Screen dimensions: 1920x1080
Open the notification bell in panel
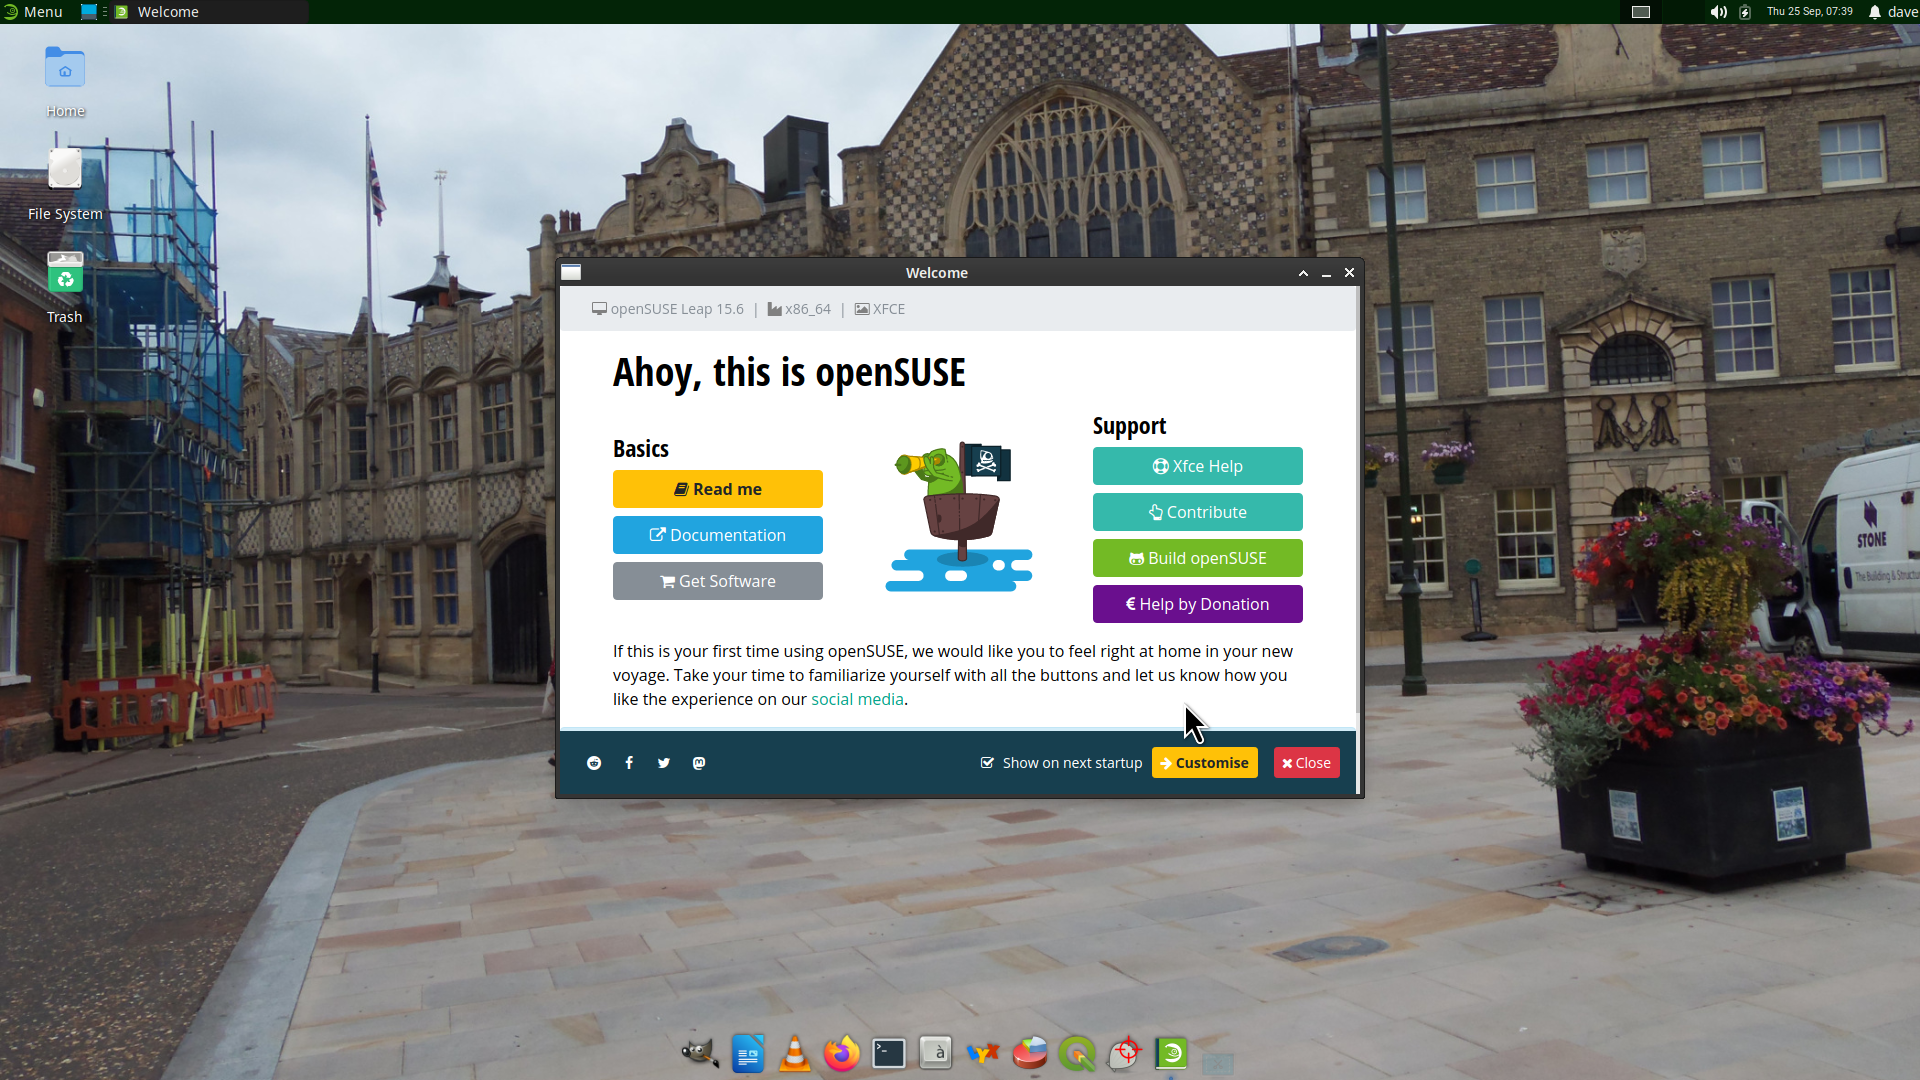pos(1875,12)
